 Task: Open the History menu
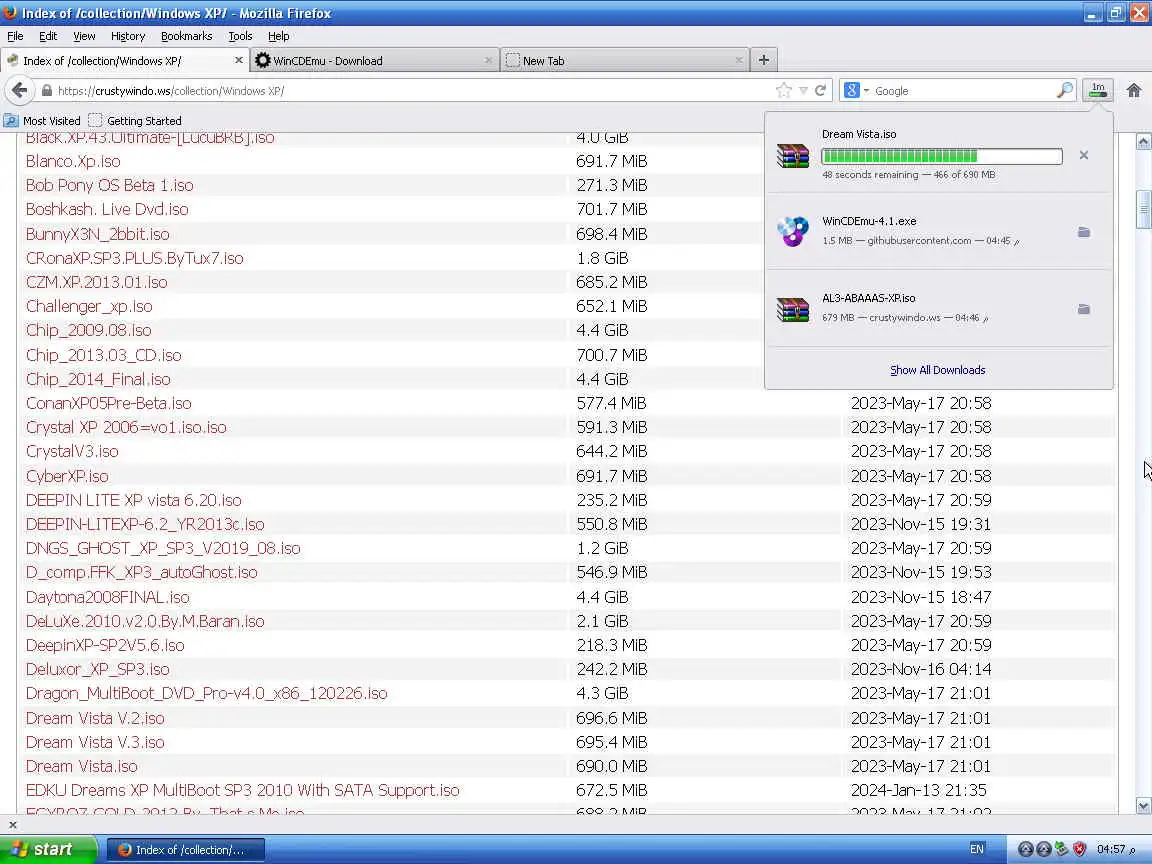128,36
